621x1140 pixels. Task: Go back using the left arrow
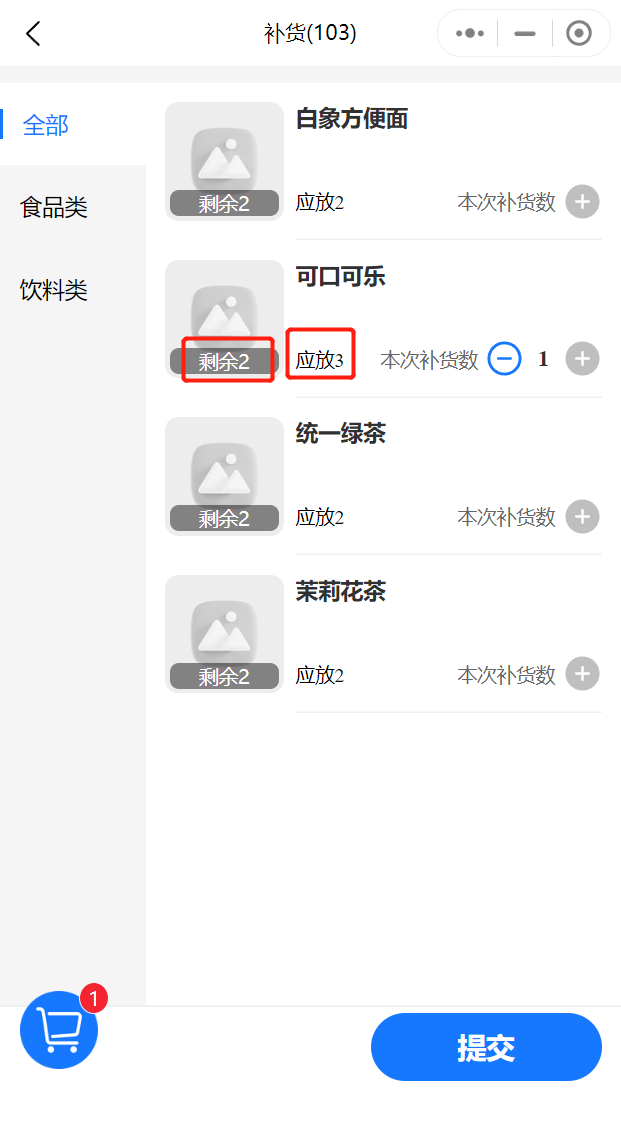(x=33, y=33)
